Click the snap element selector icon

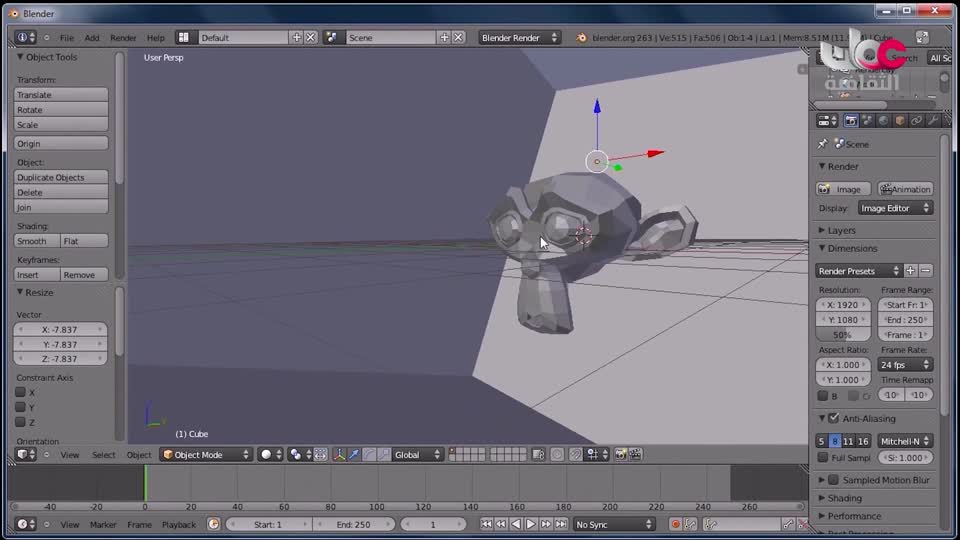pos(596,454)
